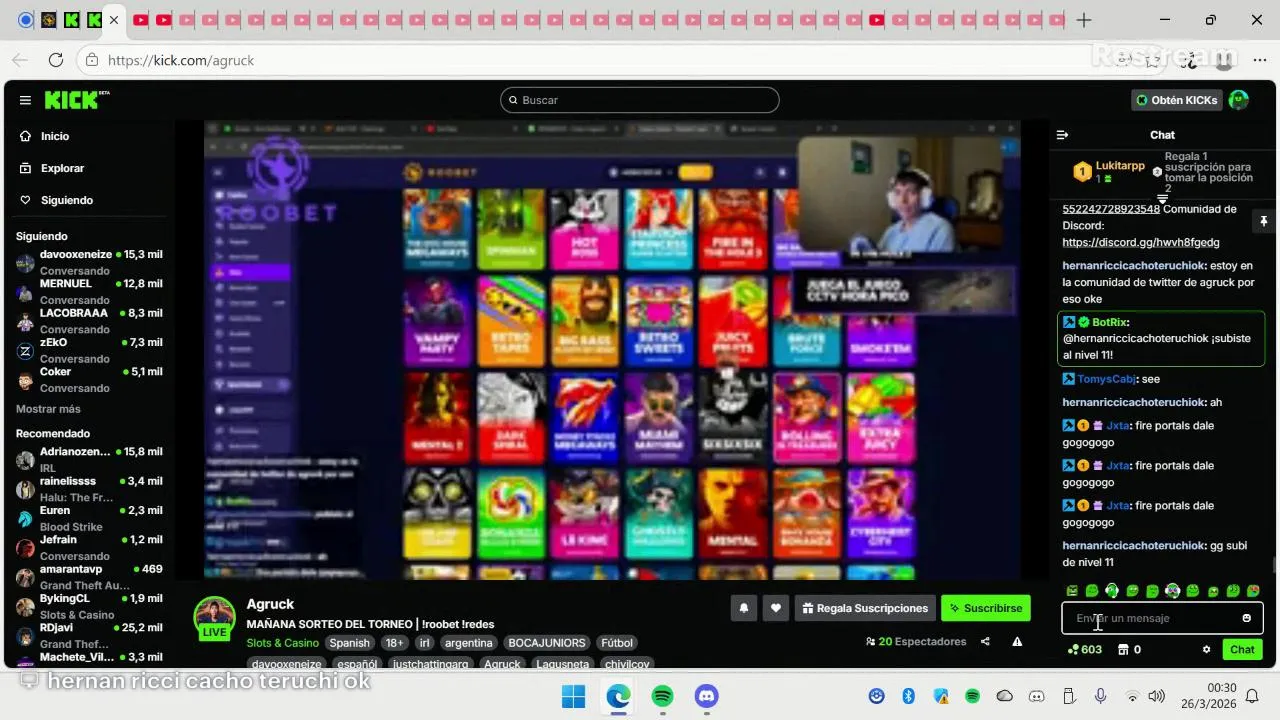
Task: Click the report warning triangle icon
Action: 1017,642
